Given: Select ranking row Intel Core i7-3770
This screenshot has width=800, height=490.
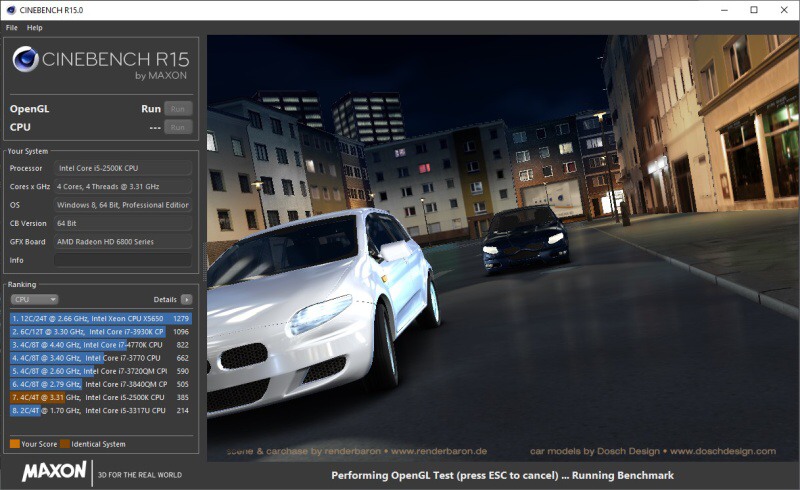Looking at the screenshot, I should tap(101, 358).
